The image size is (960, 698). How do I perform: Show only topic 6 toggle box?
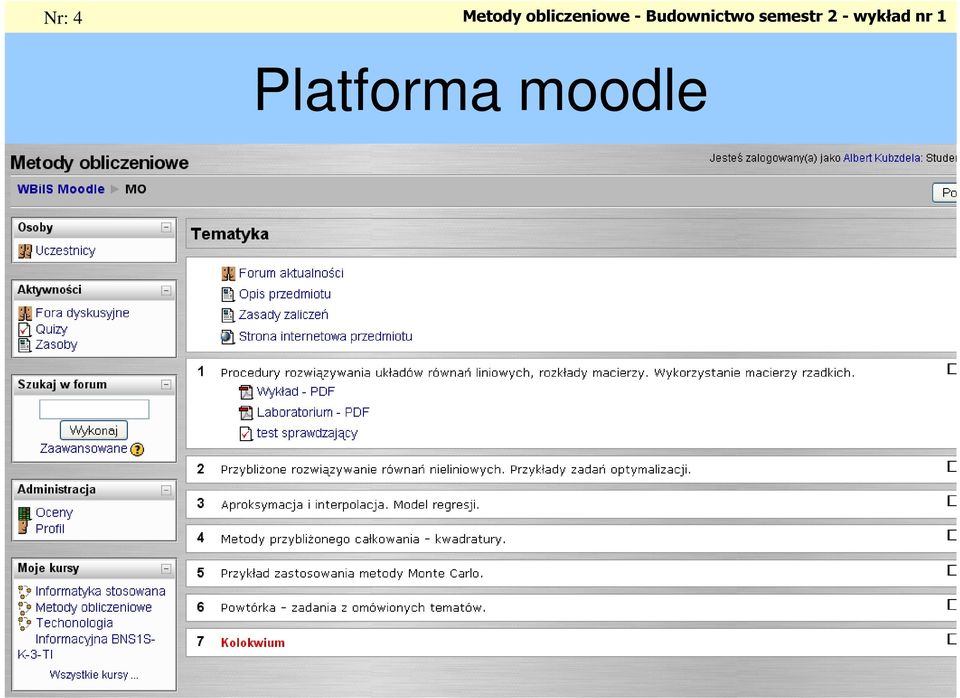coord(952,604)
